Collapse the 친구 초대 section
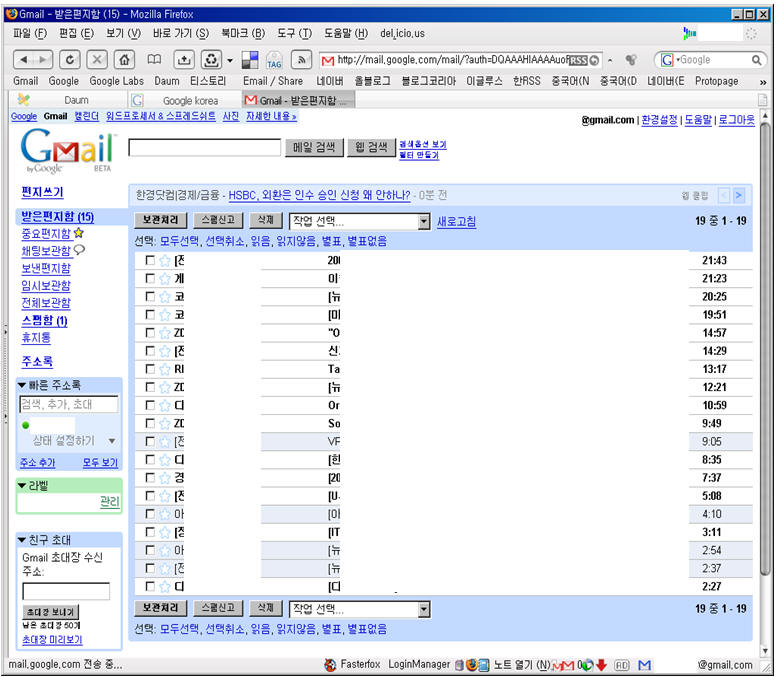Screen dimensions: 776x677 click(22, 539)
